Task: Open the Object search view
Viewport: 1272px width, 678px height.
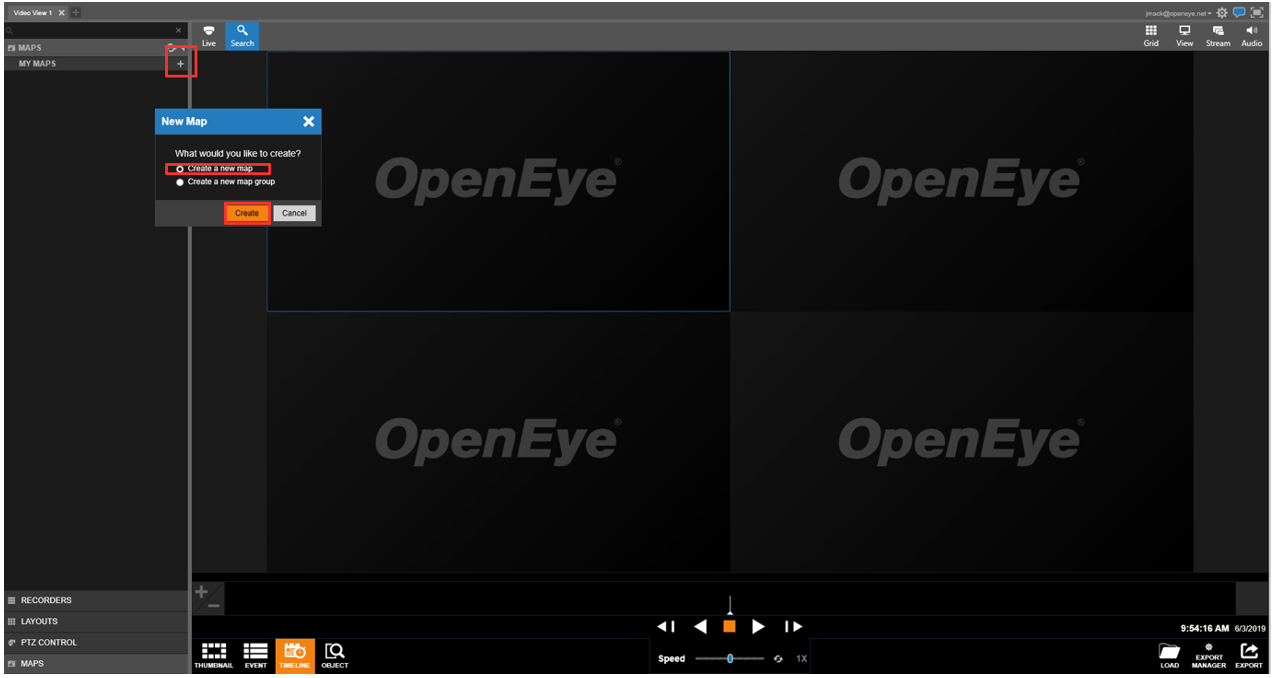Action: click(335, 654)
